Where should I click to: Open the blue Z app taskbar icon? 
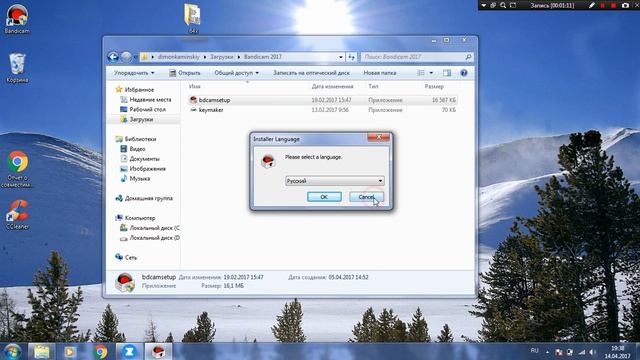click(x=129, y=351)
